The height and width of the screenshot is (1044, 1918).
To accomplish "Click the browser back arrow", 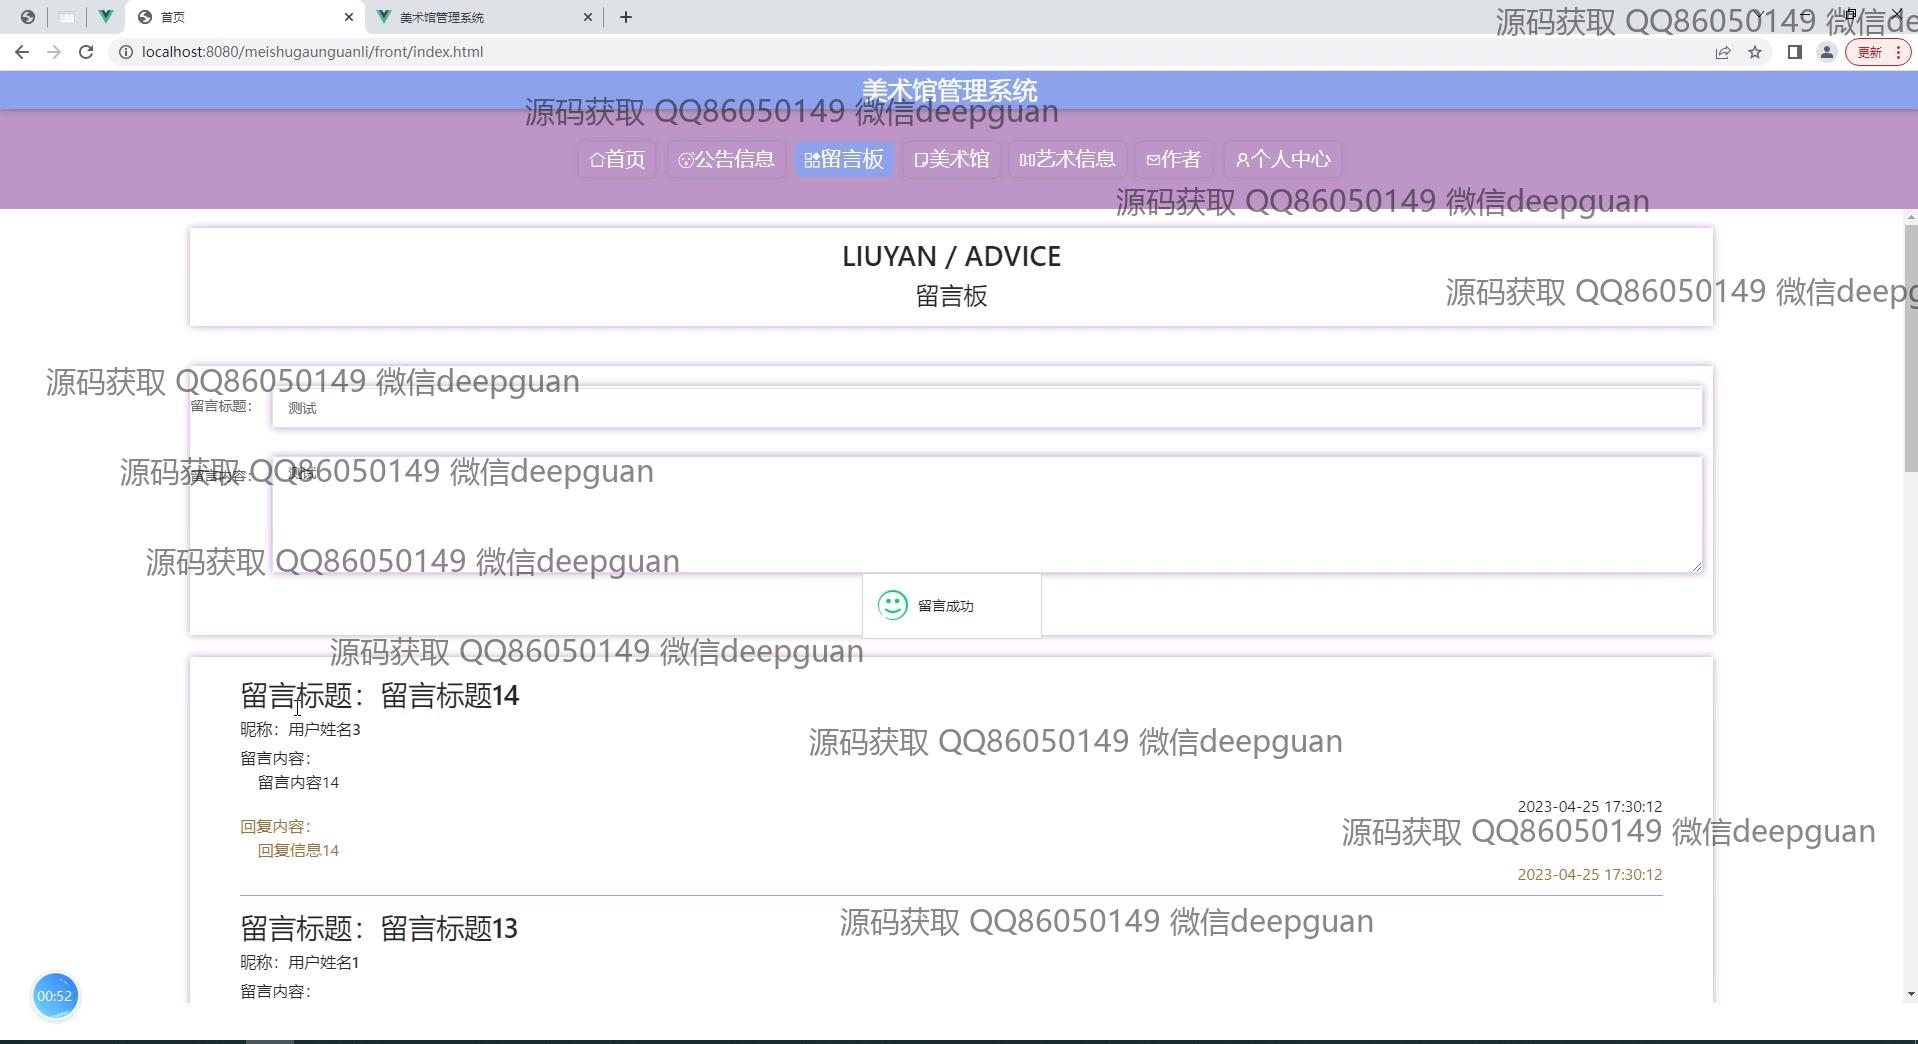I will 22,52.
